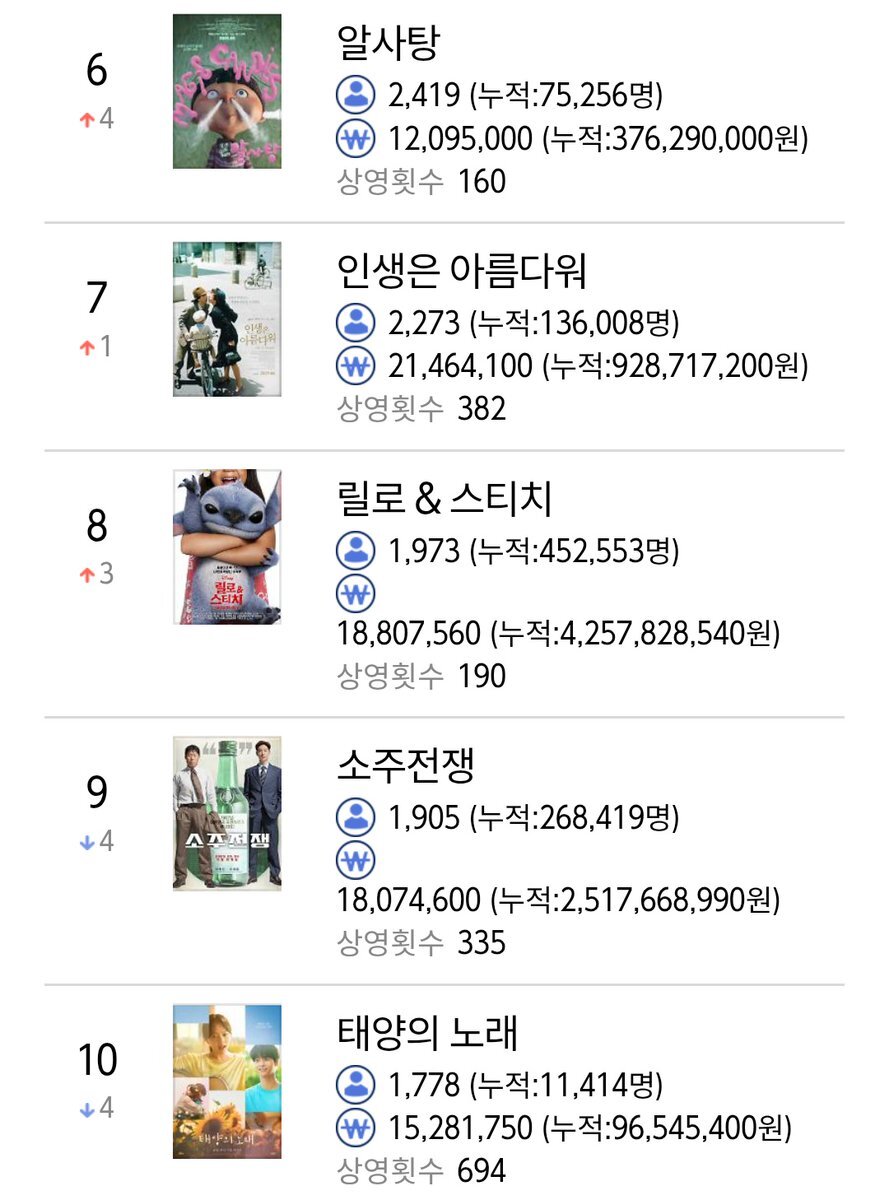The image size is (889, 1200).
Task: Open the 소주전쟁 movie title link
Action: coord(406,765)
